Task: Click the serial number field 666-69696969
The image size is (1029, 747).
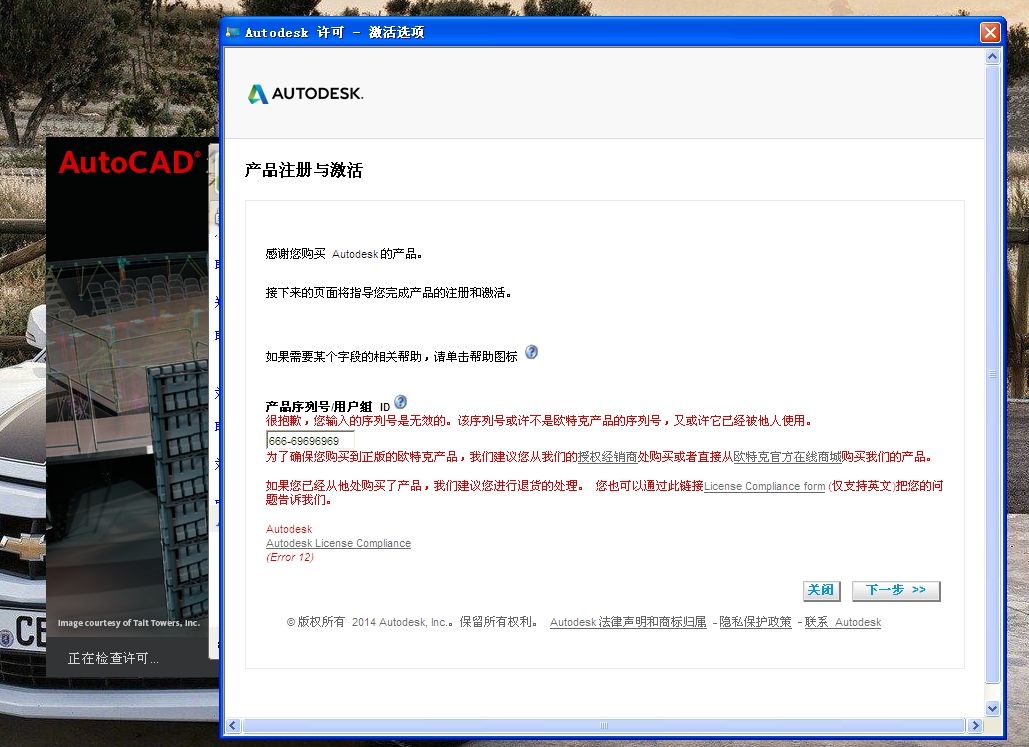Action: point(310,440)
